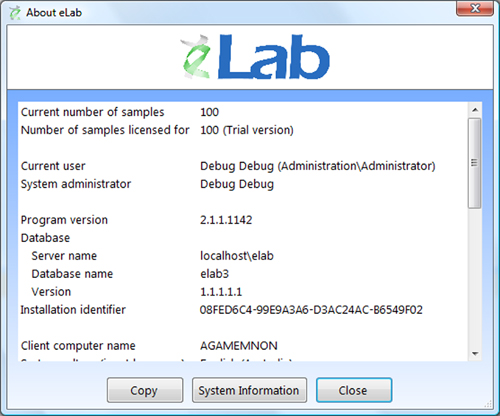The height and width of the screenshot is (416, 500).
Task: Click the Copy button
Action: 145,390
